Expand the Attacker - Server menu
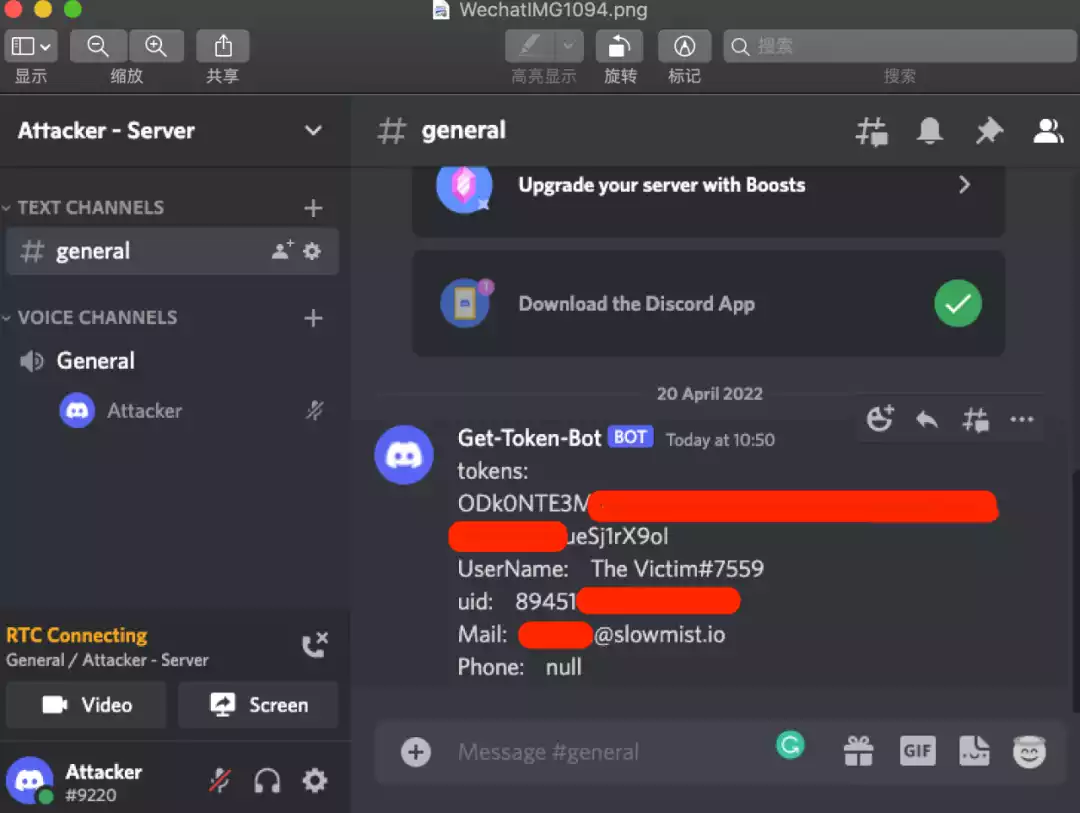This screenshot has height=813, width=1080. [313, 130]
